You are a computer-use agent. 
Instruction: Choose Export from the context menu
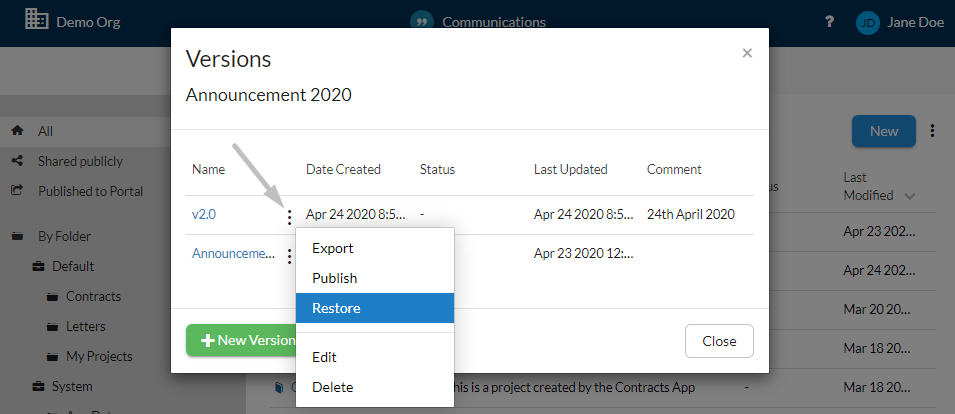coord(375,248)
